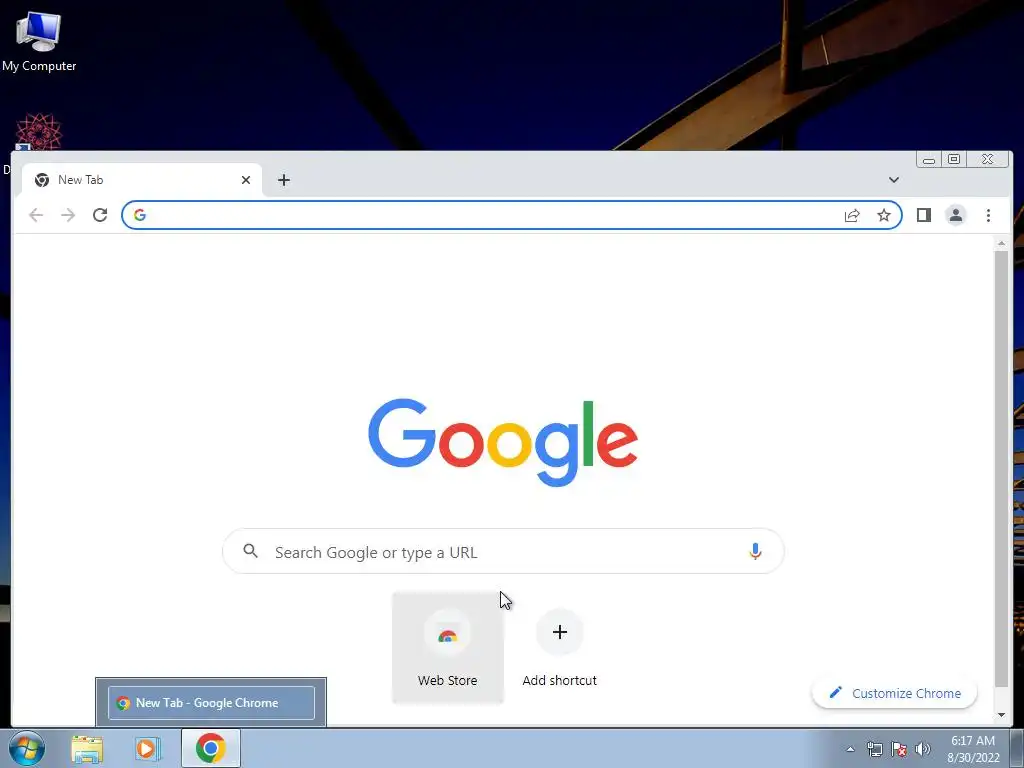Open the My Computer desktop icon
This screenshot has height=768, width=1024.
pos(39,41)
